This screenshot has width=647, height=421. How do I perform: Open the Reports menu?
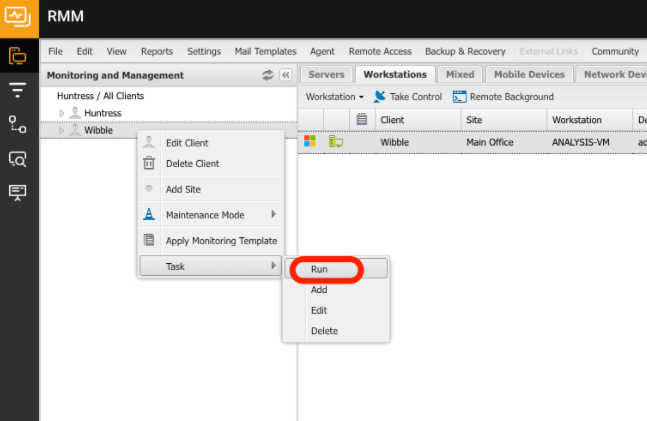pos(157,51)
